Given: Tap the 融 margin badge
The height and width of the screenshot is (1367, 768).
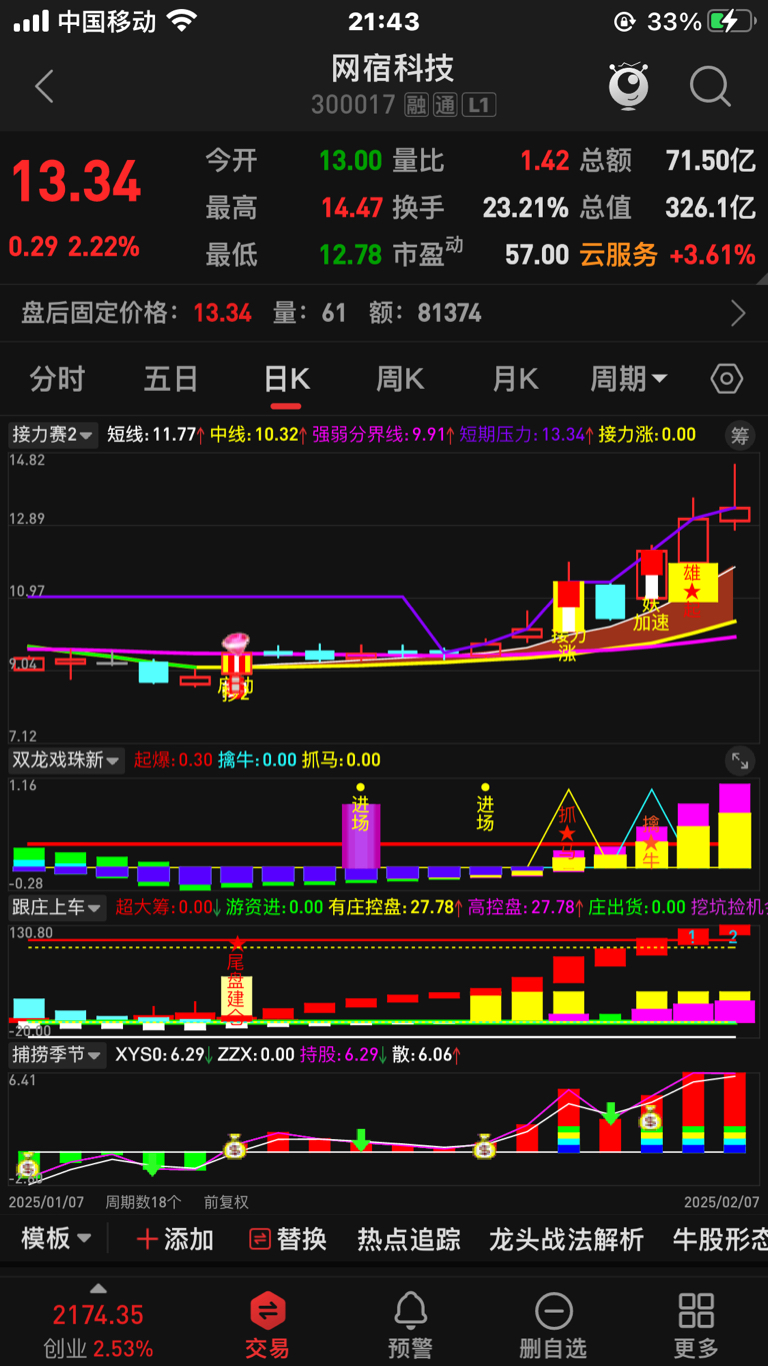Looking at the screenshot, I should pyautogui.click(x=416, y=104).
